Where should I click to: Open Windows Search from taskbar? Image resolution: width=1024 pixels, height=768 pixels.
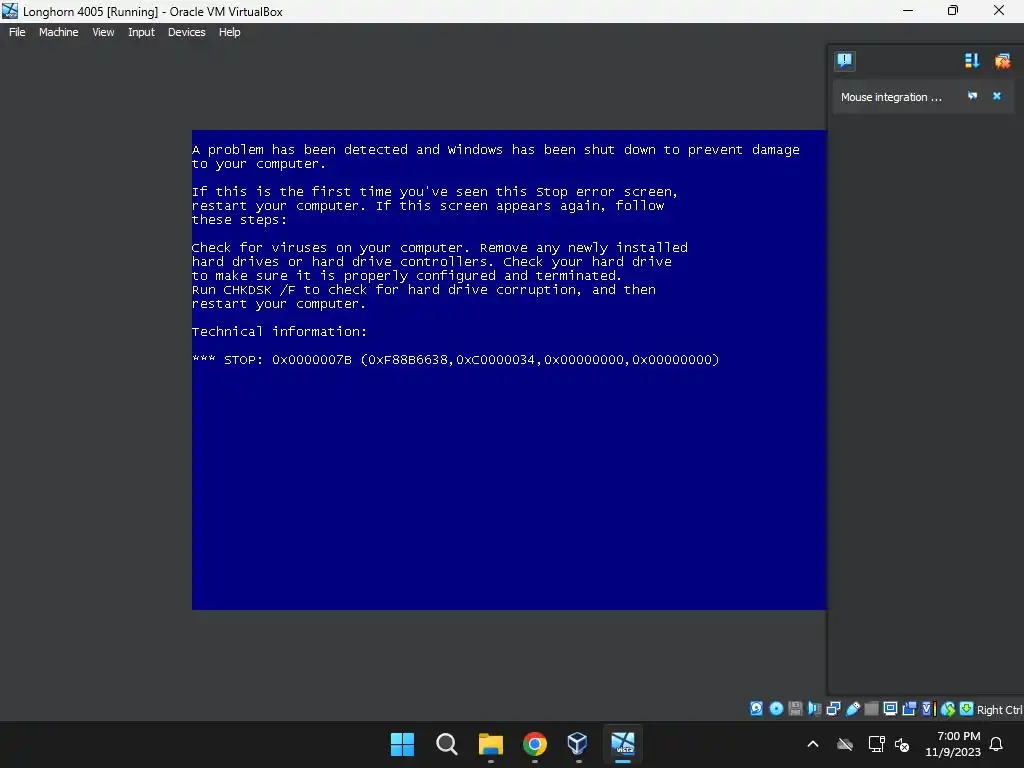[x=447, y=744]
